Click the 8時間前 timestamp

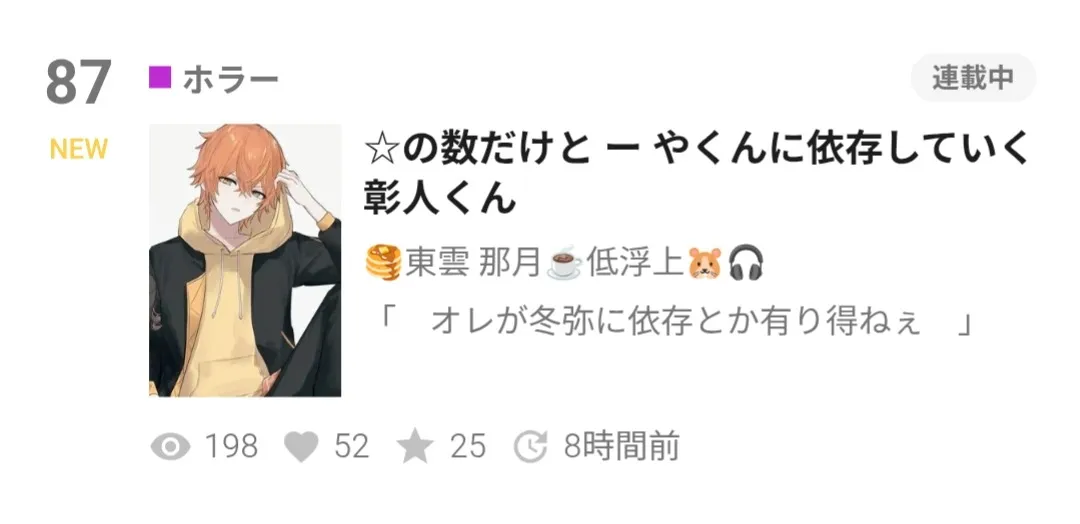click(621, 446)
